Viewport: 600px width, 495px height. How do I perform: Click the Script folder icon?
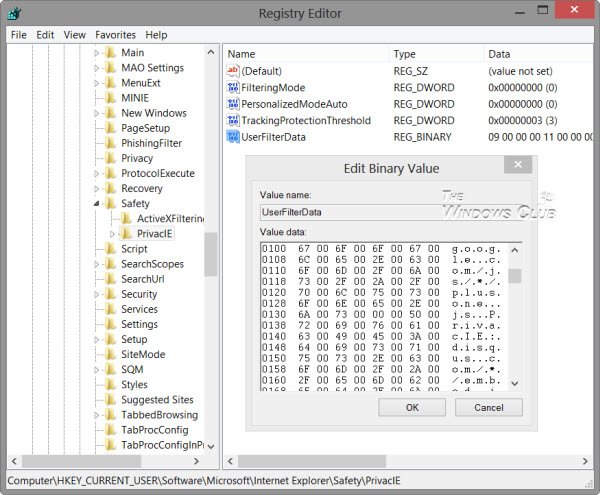pos(111,249)
